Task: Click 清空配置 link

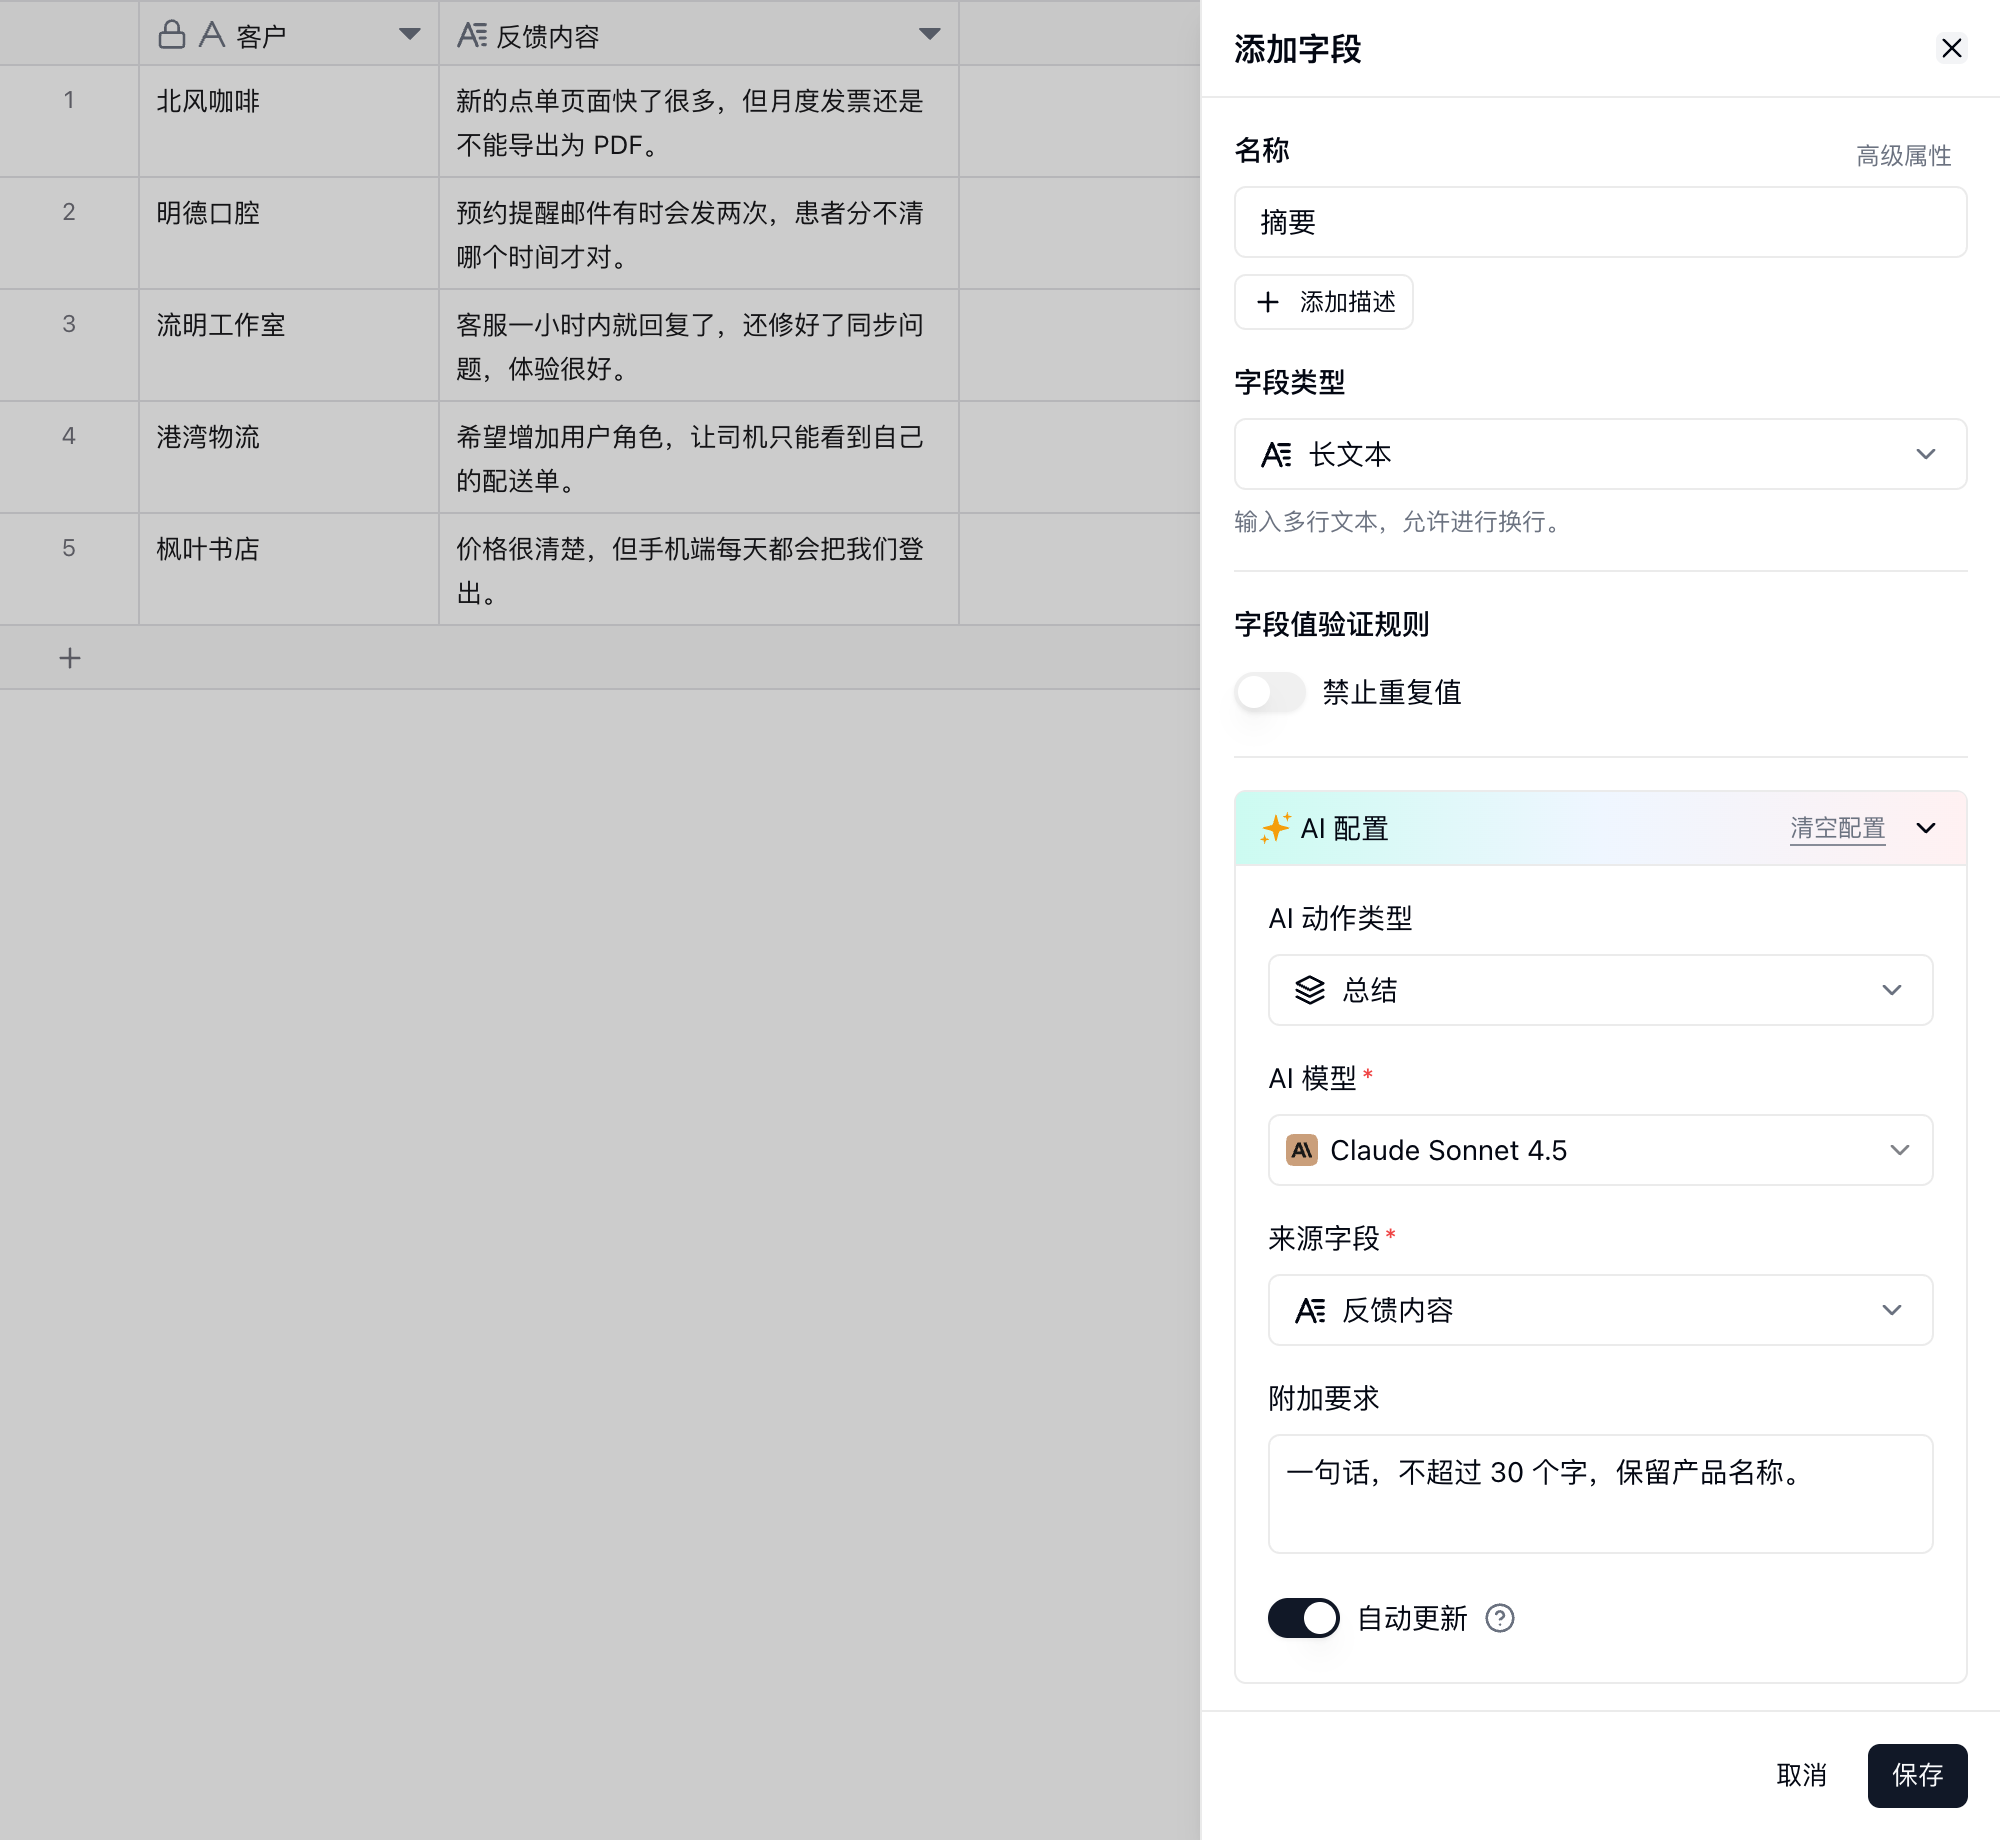Action: pos(1838,828)
